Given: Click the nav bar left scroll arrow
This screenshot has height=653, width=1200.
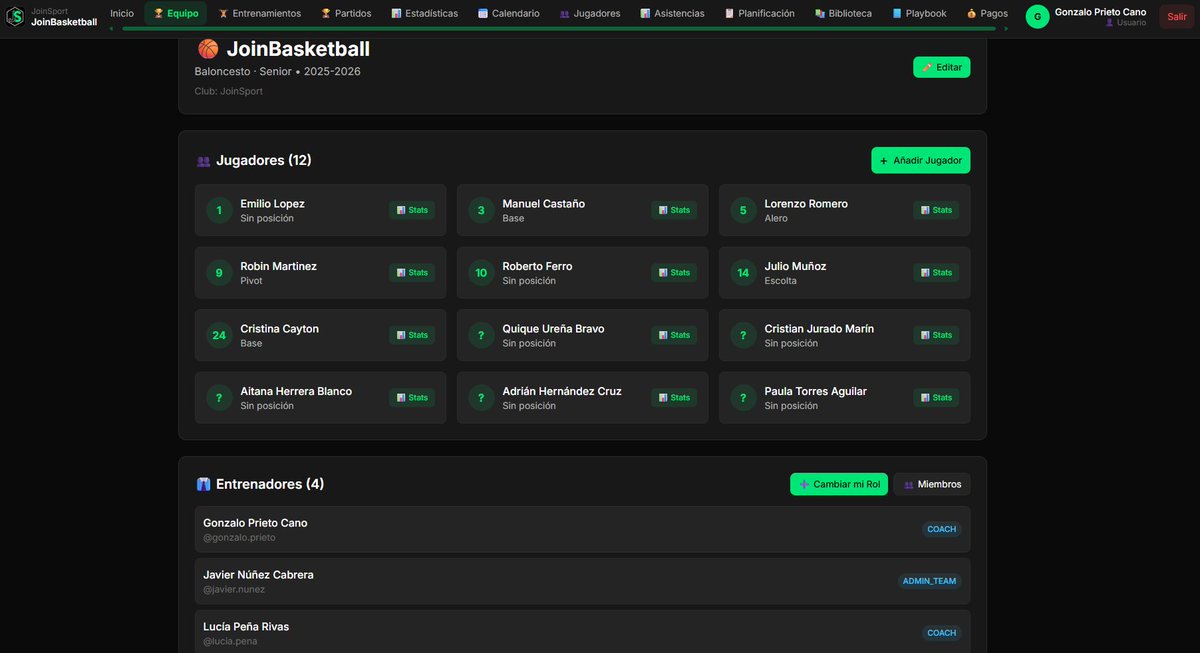Looking at the screenshot, I should coord(112,29).
